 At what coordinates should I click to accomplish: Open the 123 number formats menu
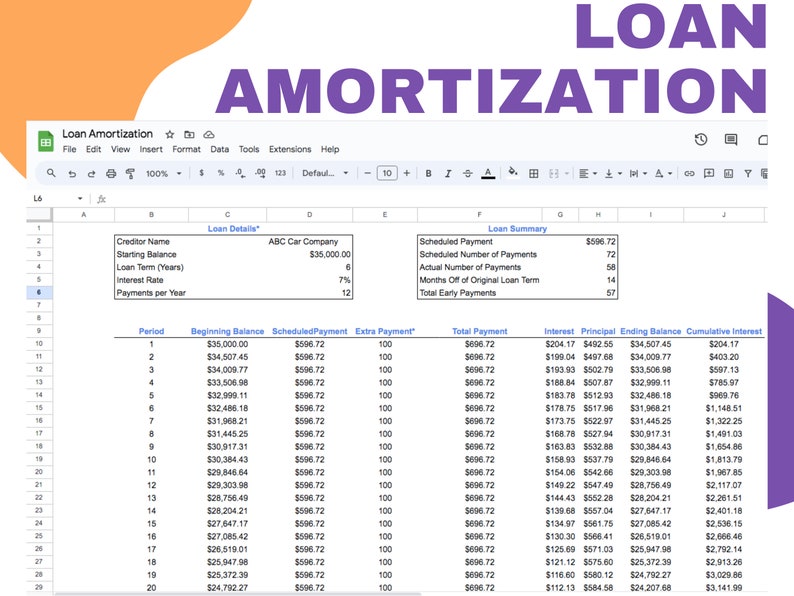click(280, 173)
